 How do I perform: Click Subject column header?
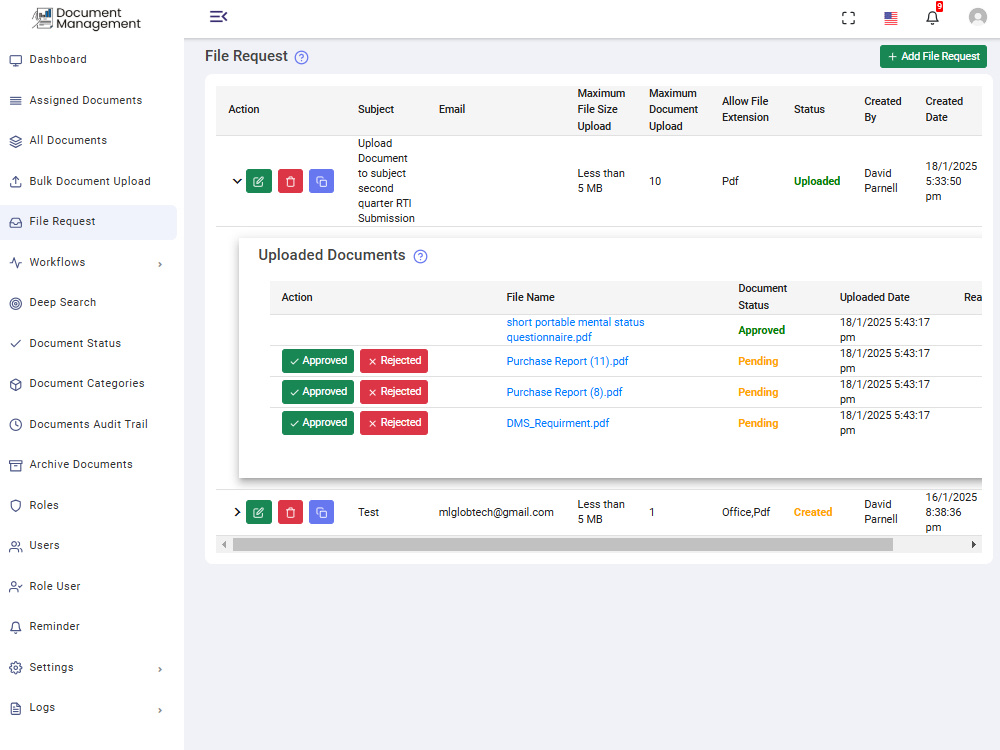(376, 109)
